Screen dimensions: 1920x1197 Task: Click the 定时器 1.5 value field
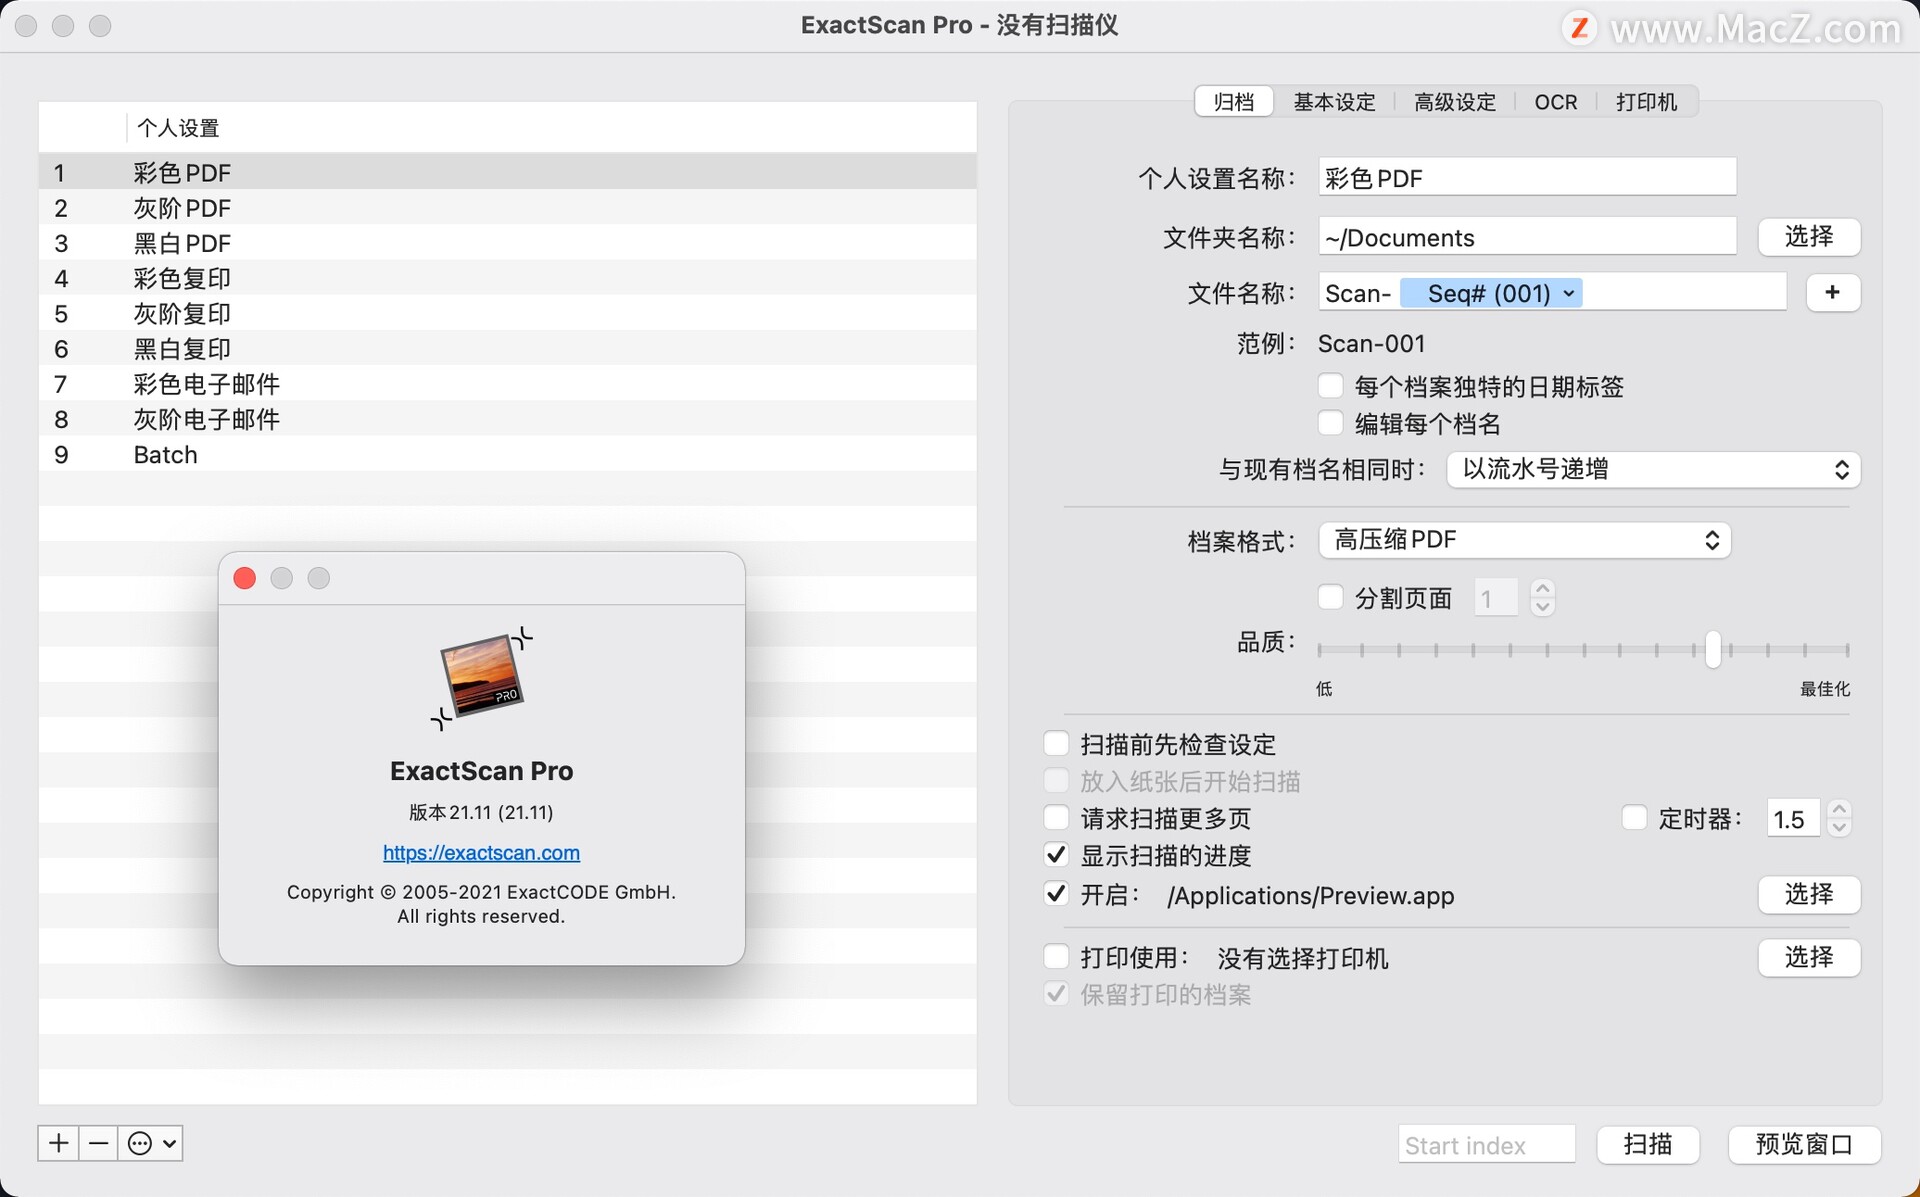tap(1793, 819)
